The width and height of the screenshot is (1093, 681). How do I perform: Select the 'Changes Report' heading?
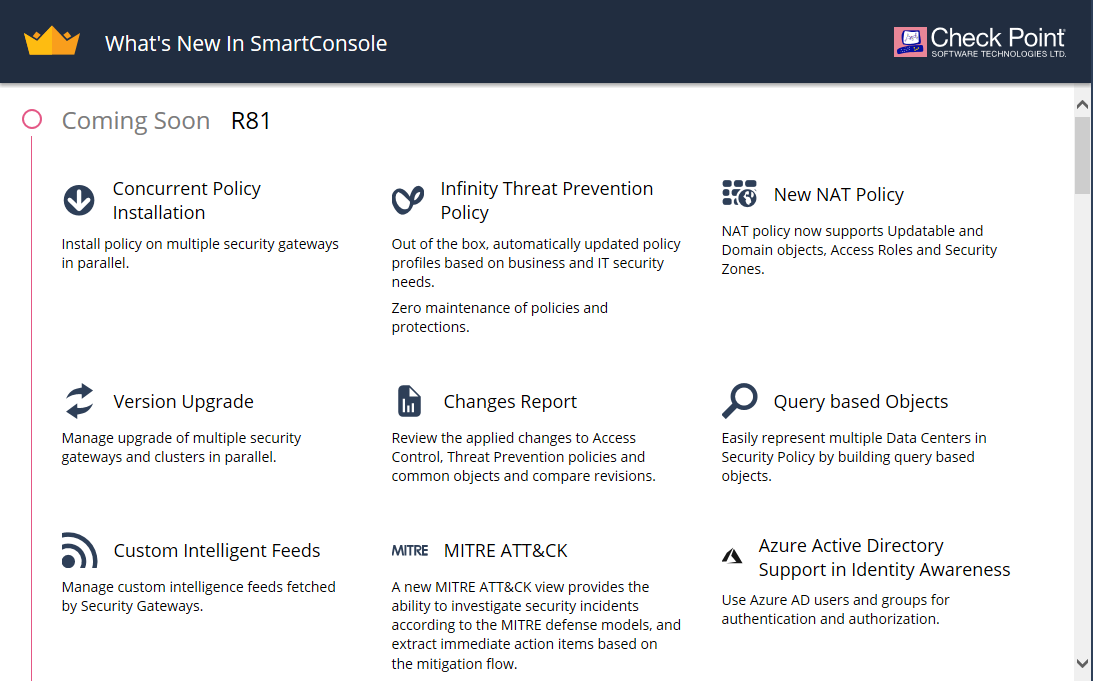click(x=510, y=401)
